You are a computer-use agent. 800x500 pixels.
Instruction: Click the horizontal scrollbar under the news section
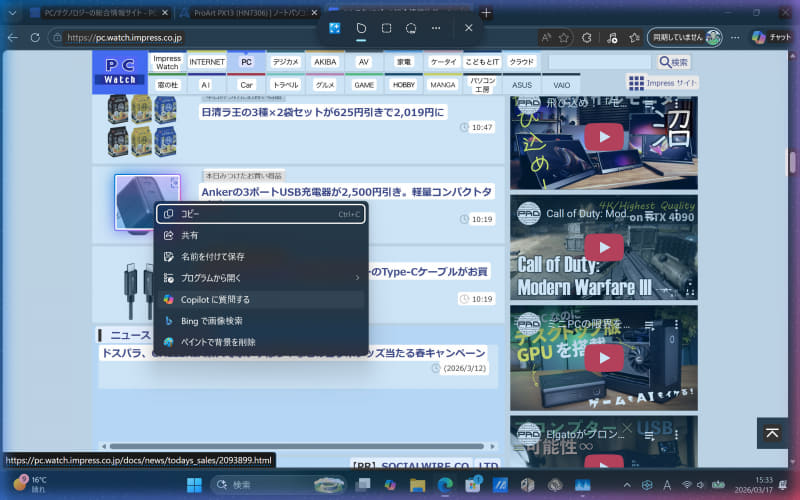[x=297, y=446]
